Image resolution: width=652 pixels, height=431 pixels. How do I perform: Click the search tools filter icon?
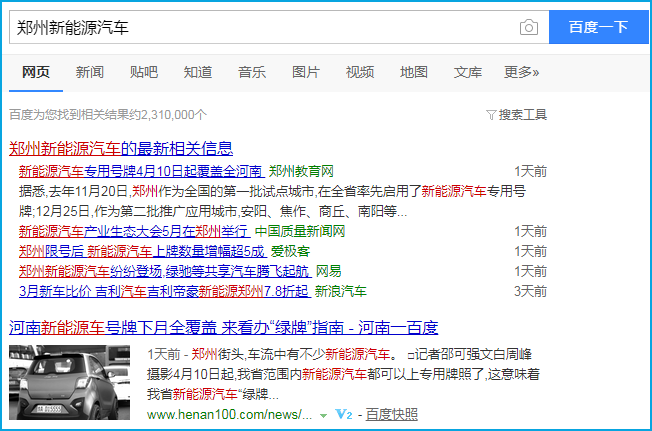(491, 115)
